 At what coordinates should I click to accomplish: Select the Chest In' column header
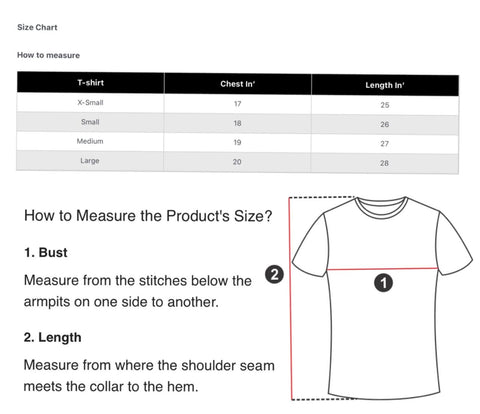tap(238, 84)
